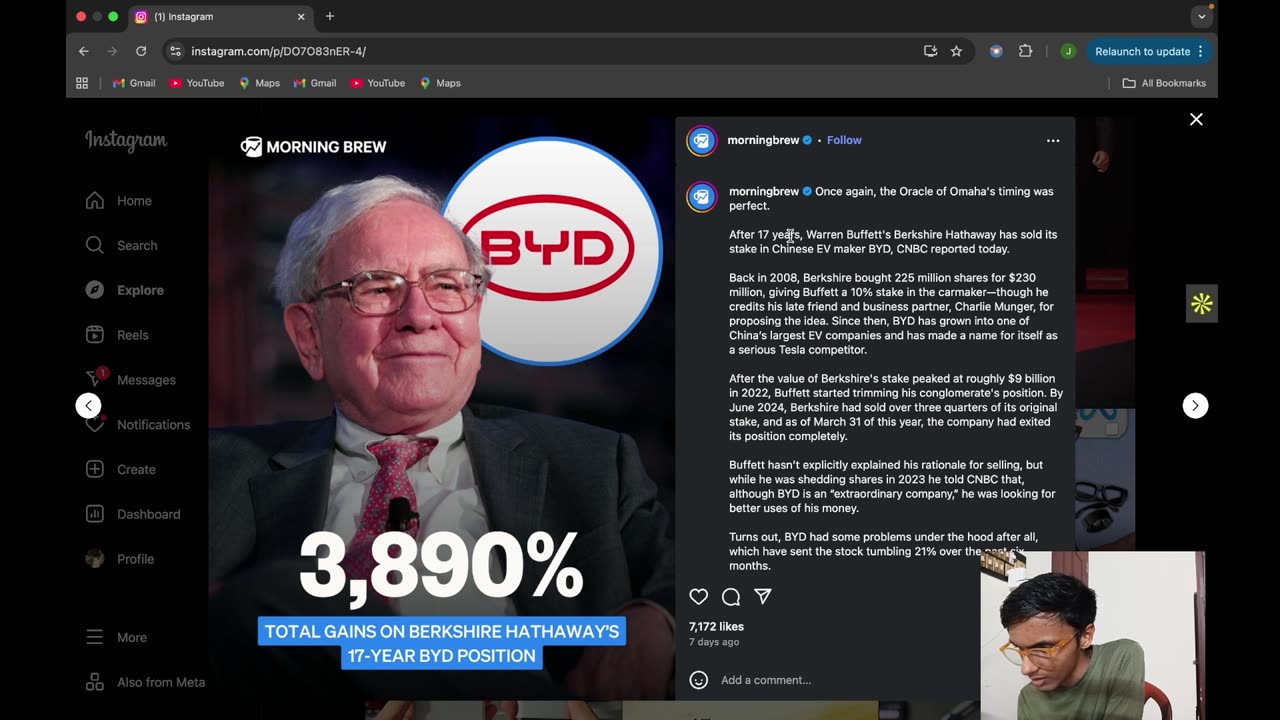Viewport: 1280px width, 720px height.
Task: Open first Gmail bookmark
Action: [134, 83]
